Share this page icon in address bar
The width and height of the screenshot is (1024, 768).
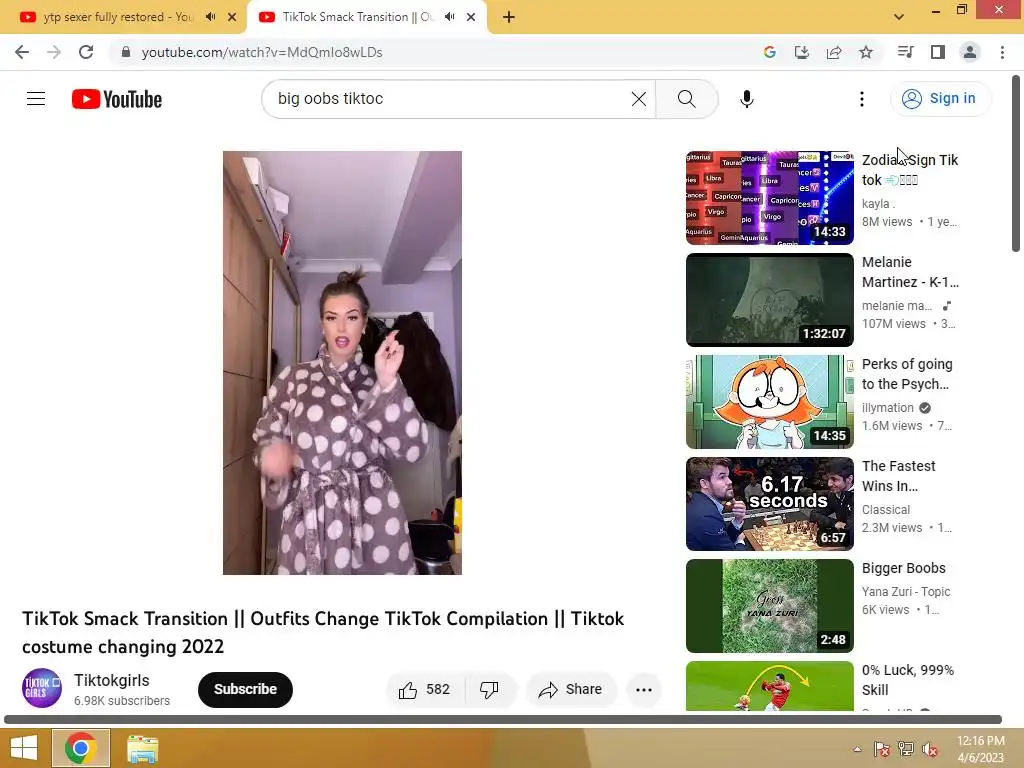tap(833, 52)
